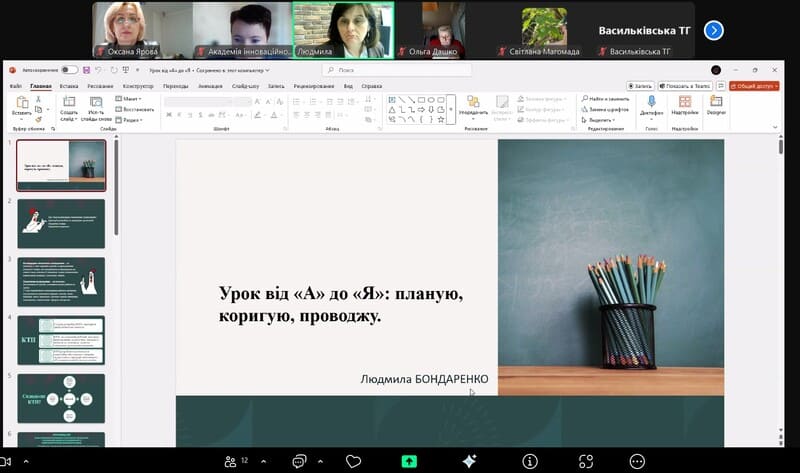Screen dimensions: 800x473
Task: Click the slide title text Урок від «А» до «Я»
Action: (341, 305)
